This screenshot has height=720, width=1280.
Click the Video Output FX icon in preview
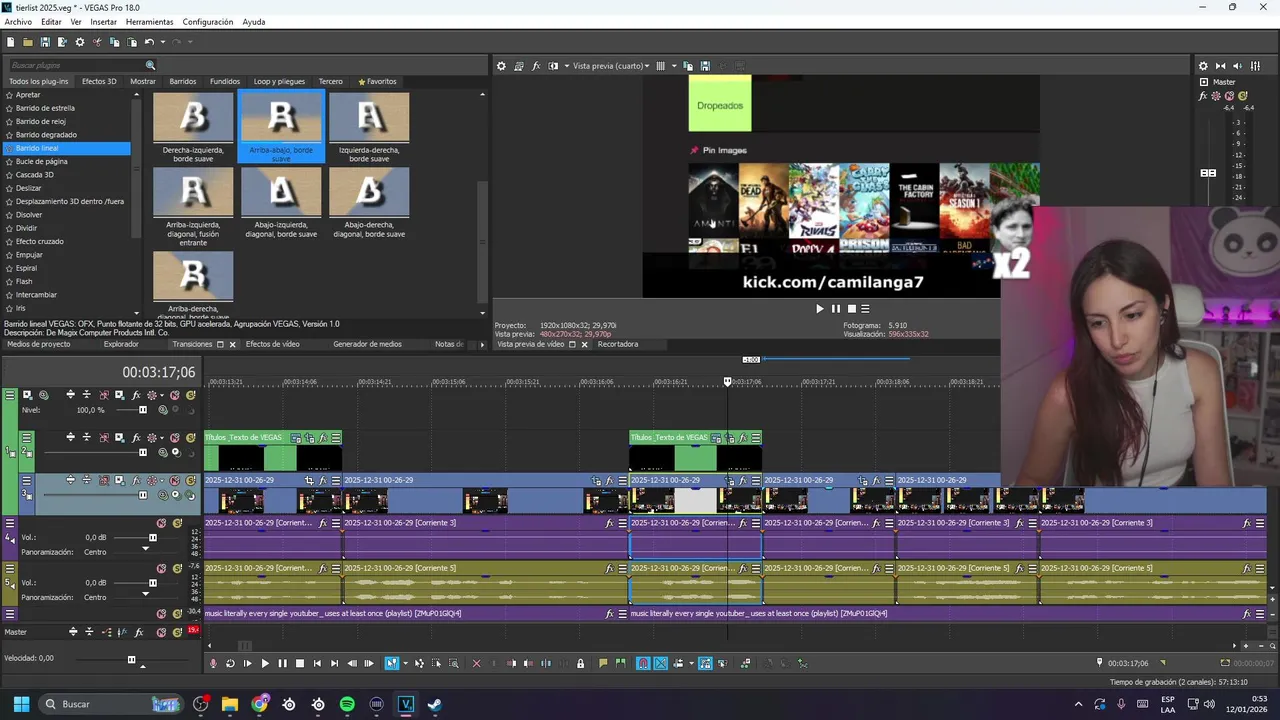coord(536,66)
